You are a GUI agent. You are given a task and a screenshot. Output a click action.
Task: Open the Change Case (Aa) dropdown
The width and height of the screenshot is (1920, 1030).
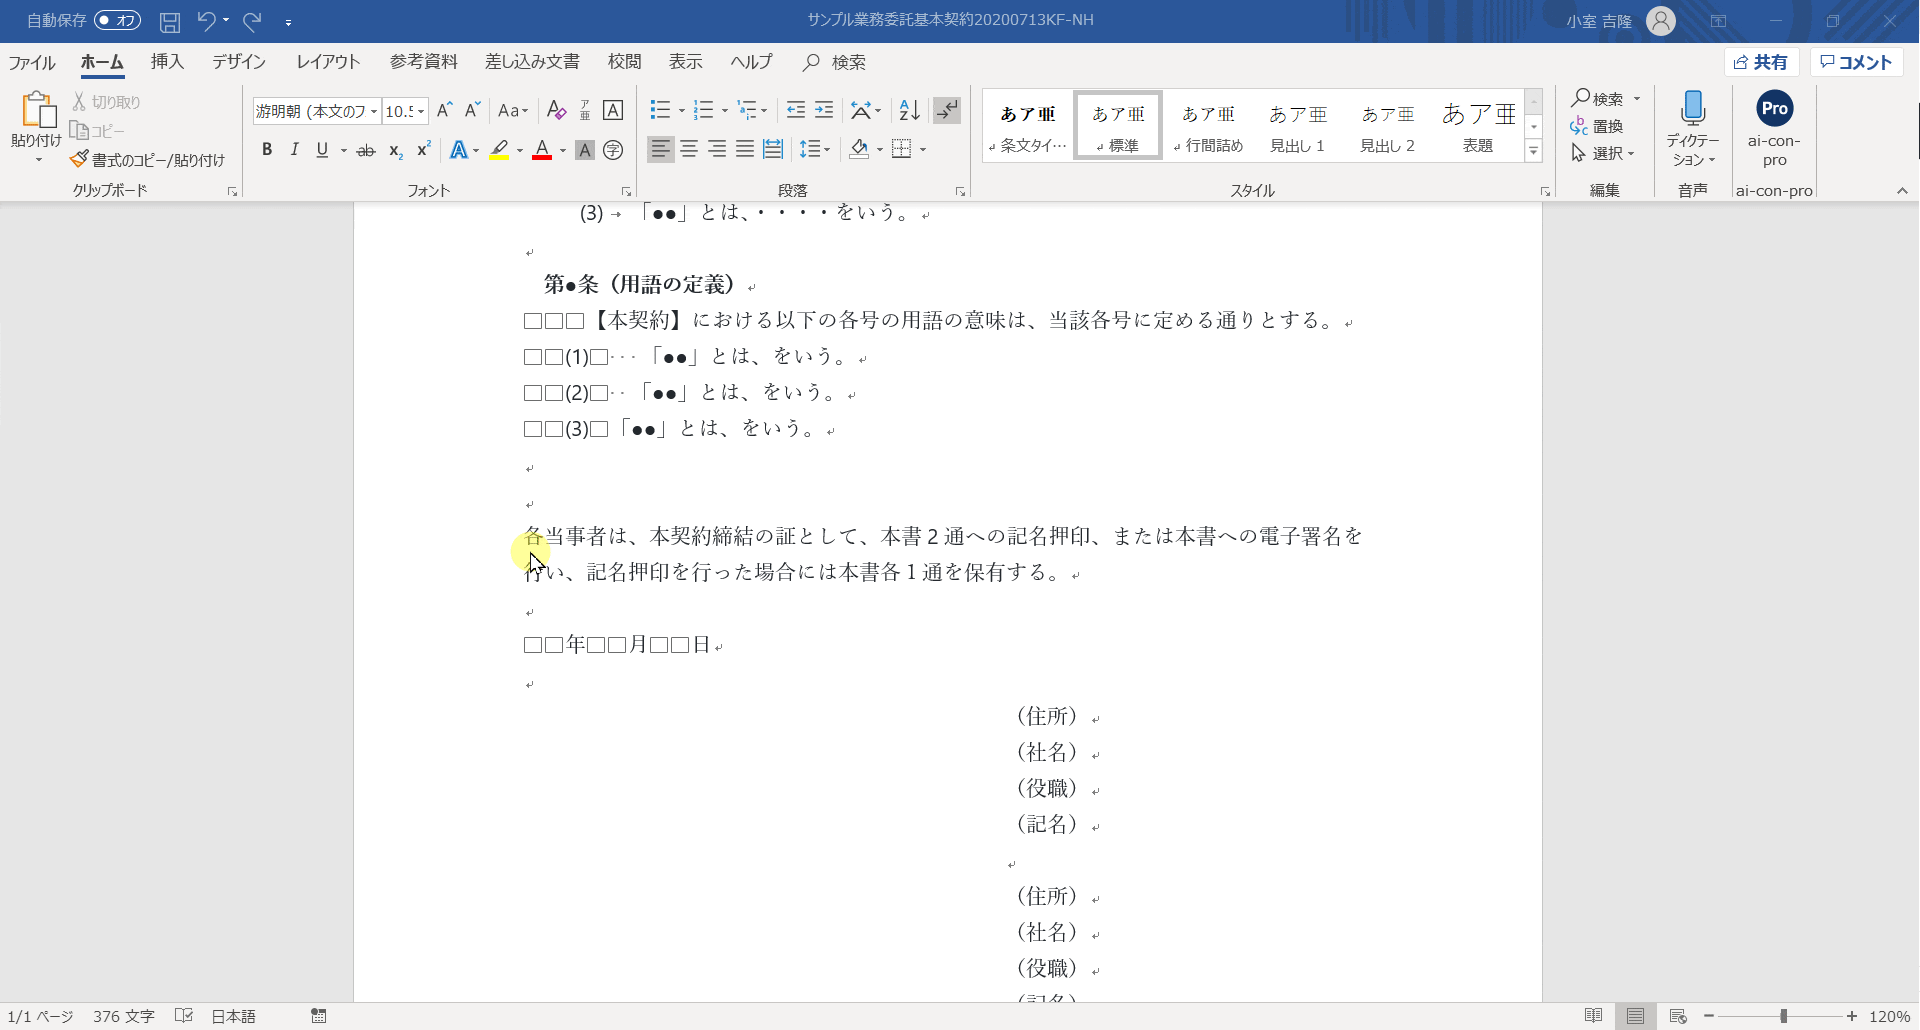coord(512,110)
